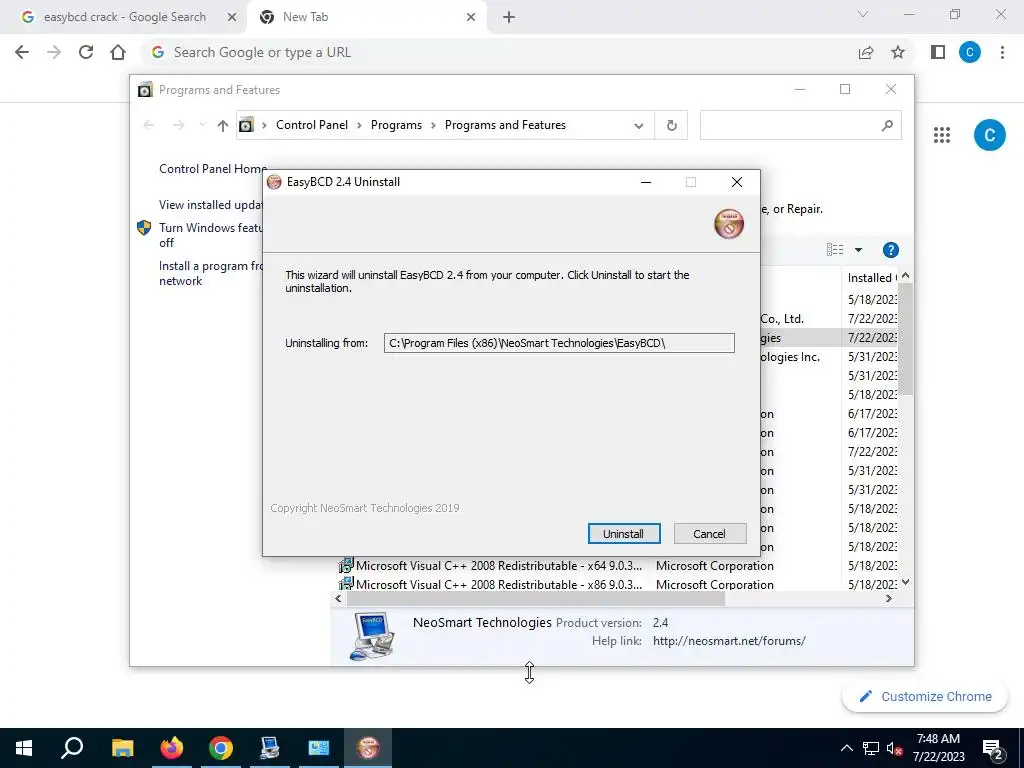Toggle Chrome side panel
Screen dimensions: 1024x768
click(x=938, y=52)
